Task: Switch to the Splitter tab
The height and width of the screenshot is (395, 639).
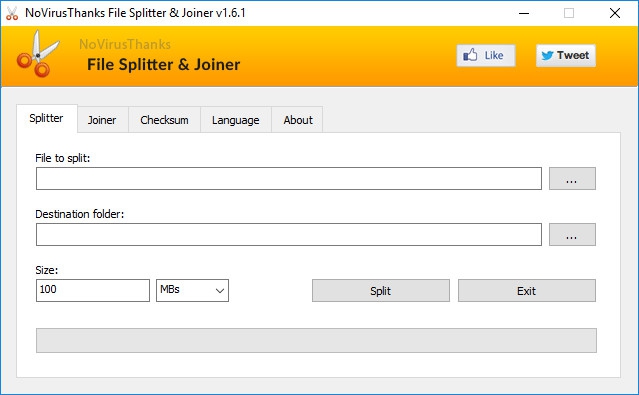Action: pyautogui.click(x=46, y=118)
